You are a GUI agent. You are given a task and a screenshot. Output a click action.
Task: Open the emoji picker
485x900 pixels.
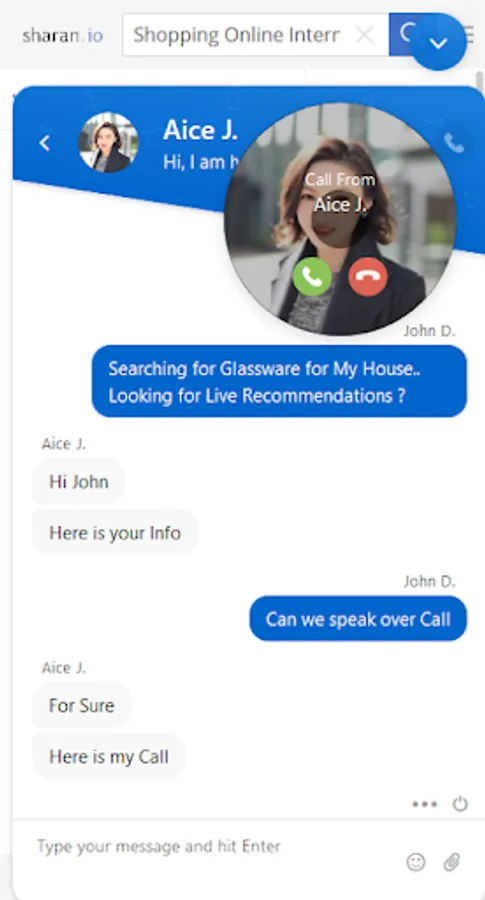coord(416,862)
